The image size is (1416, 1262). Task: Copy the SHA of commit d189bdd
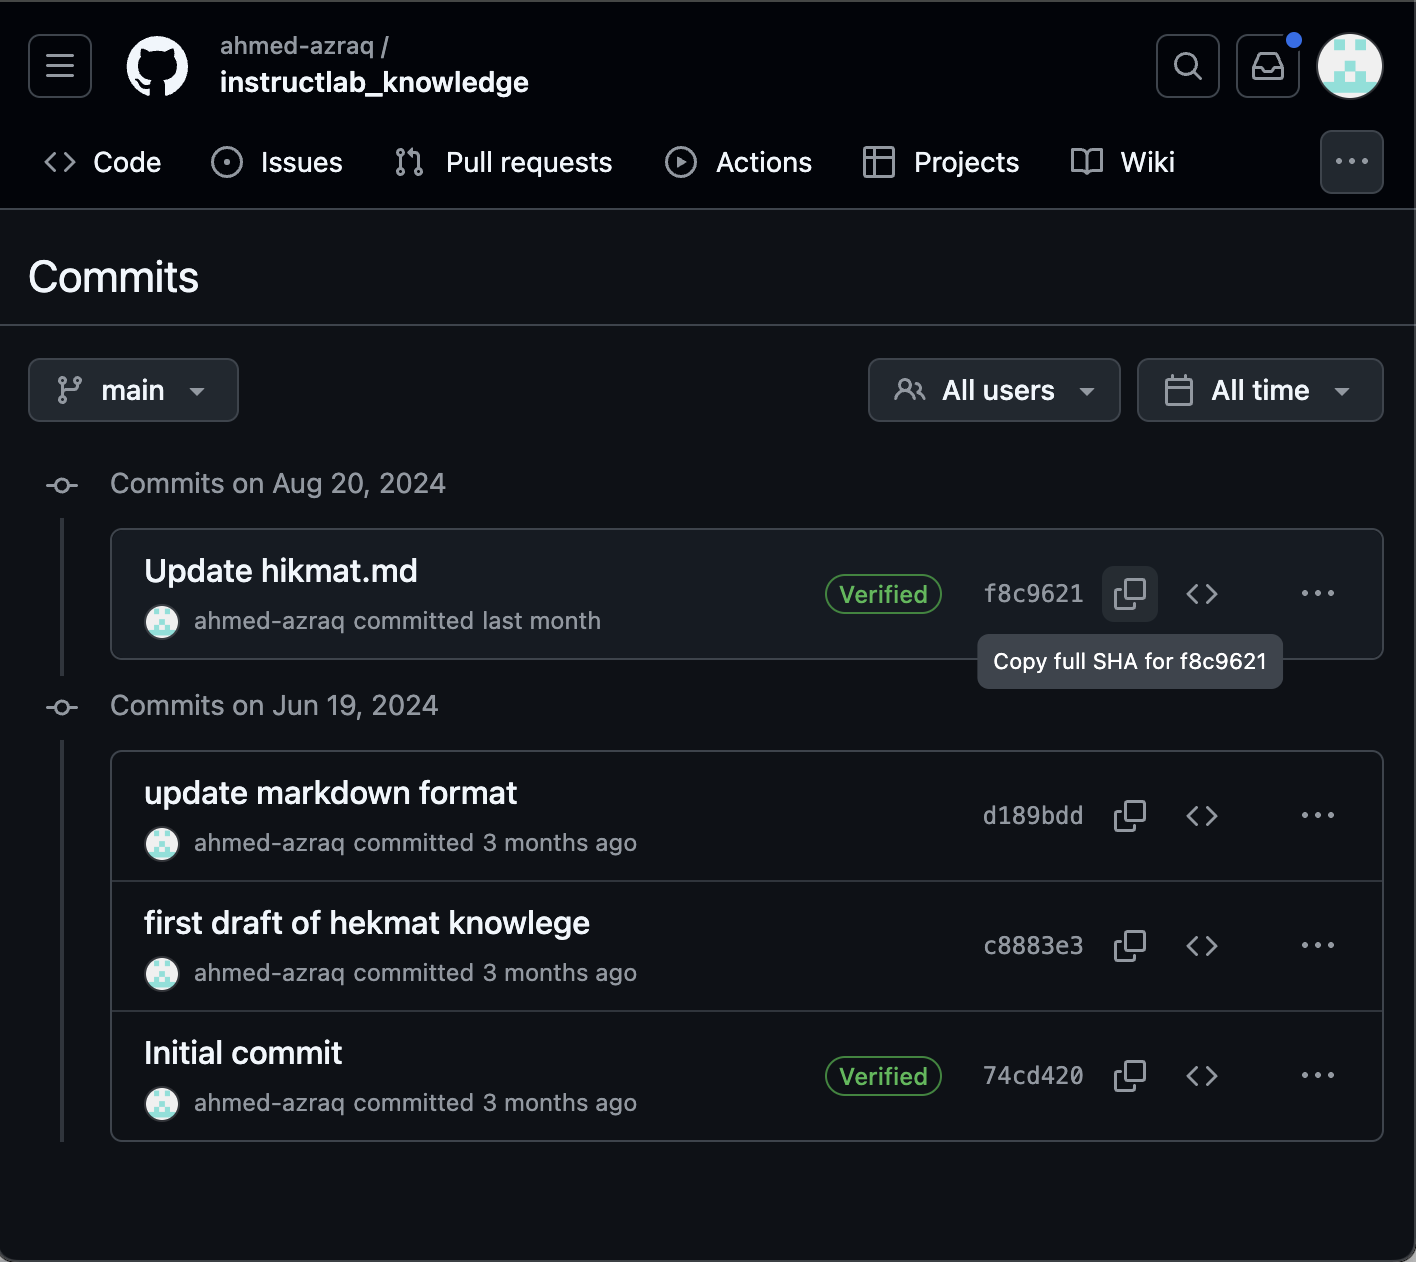(x=1129, y=815)
